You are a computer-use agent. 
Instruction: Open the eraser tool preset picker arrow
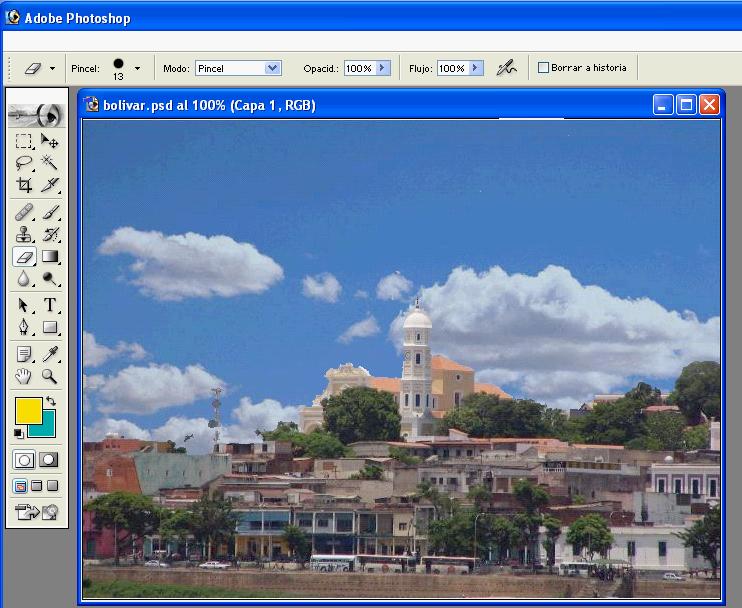coord(53,69)
